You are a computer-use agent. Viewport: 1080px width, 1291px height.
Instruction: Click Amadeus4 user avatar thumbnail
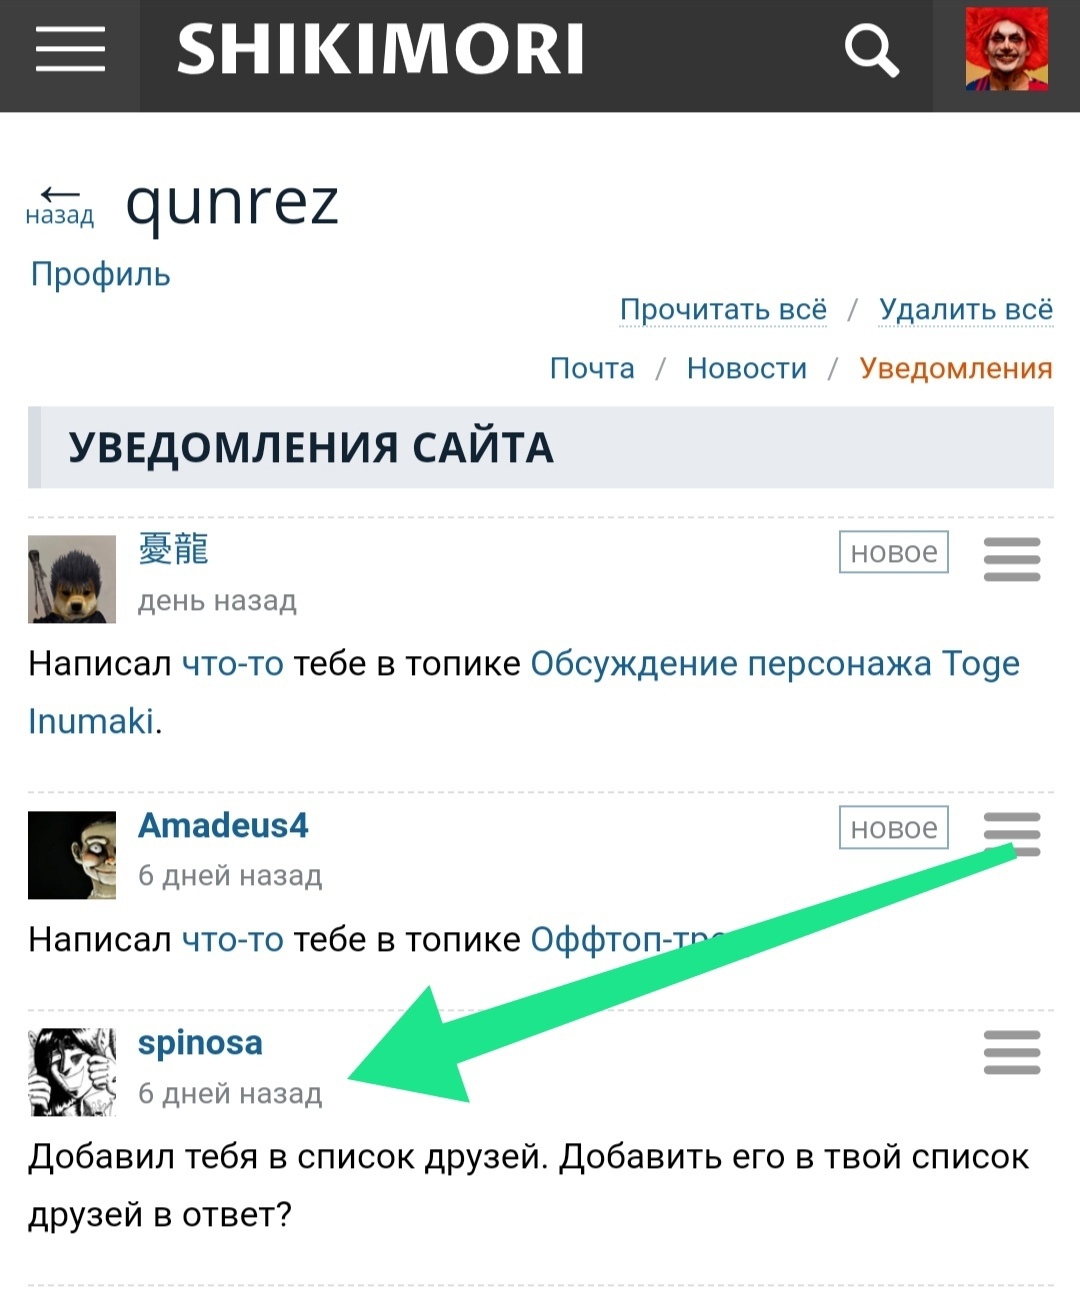point(72,855)
